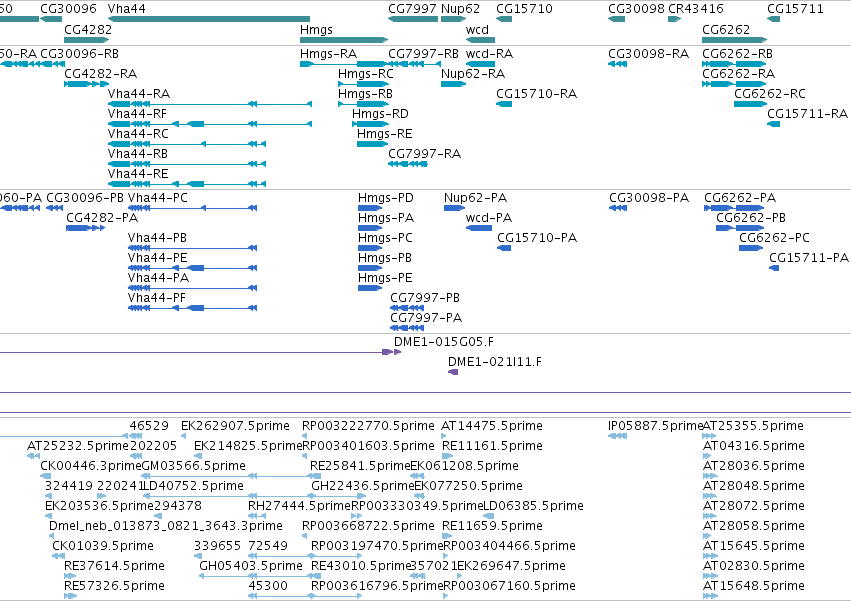Open transcript CG4282-RA
Screen dimensions: 851x601
click(x=86, y=84)
